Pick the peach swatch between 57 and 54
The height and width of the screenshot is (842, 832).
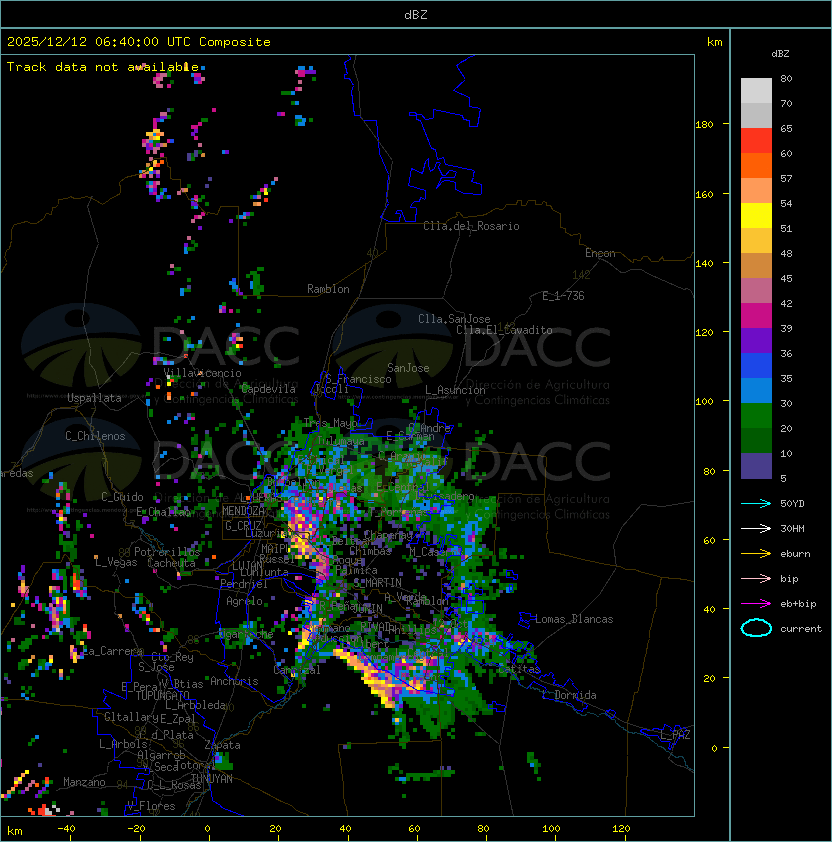(x=756, y=191)
